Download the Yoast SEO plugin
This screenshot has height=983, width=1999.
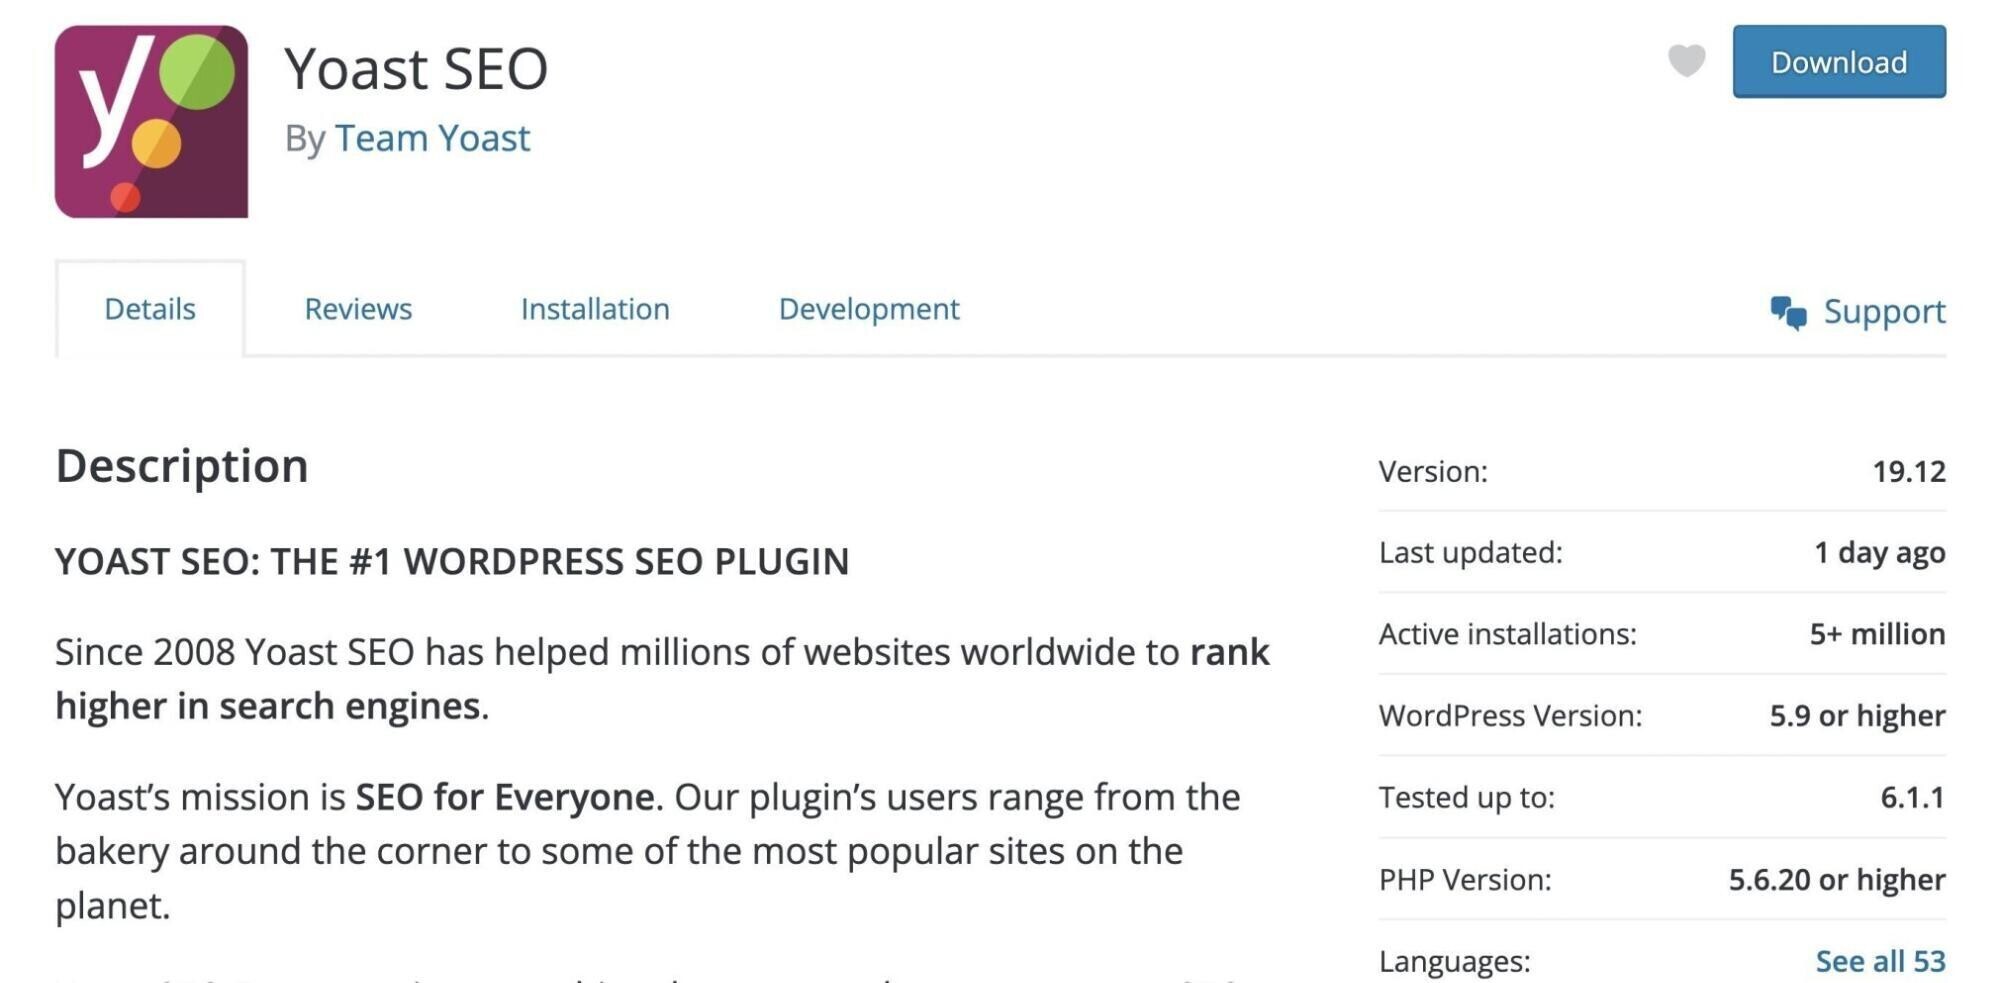pyautogui.click(x=1839, y=62)
